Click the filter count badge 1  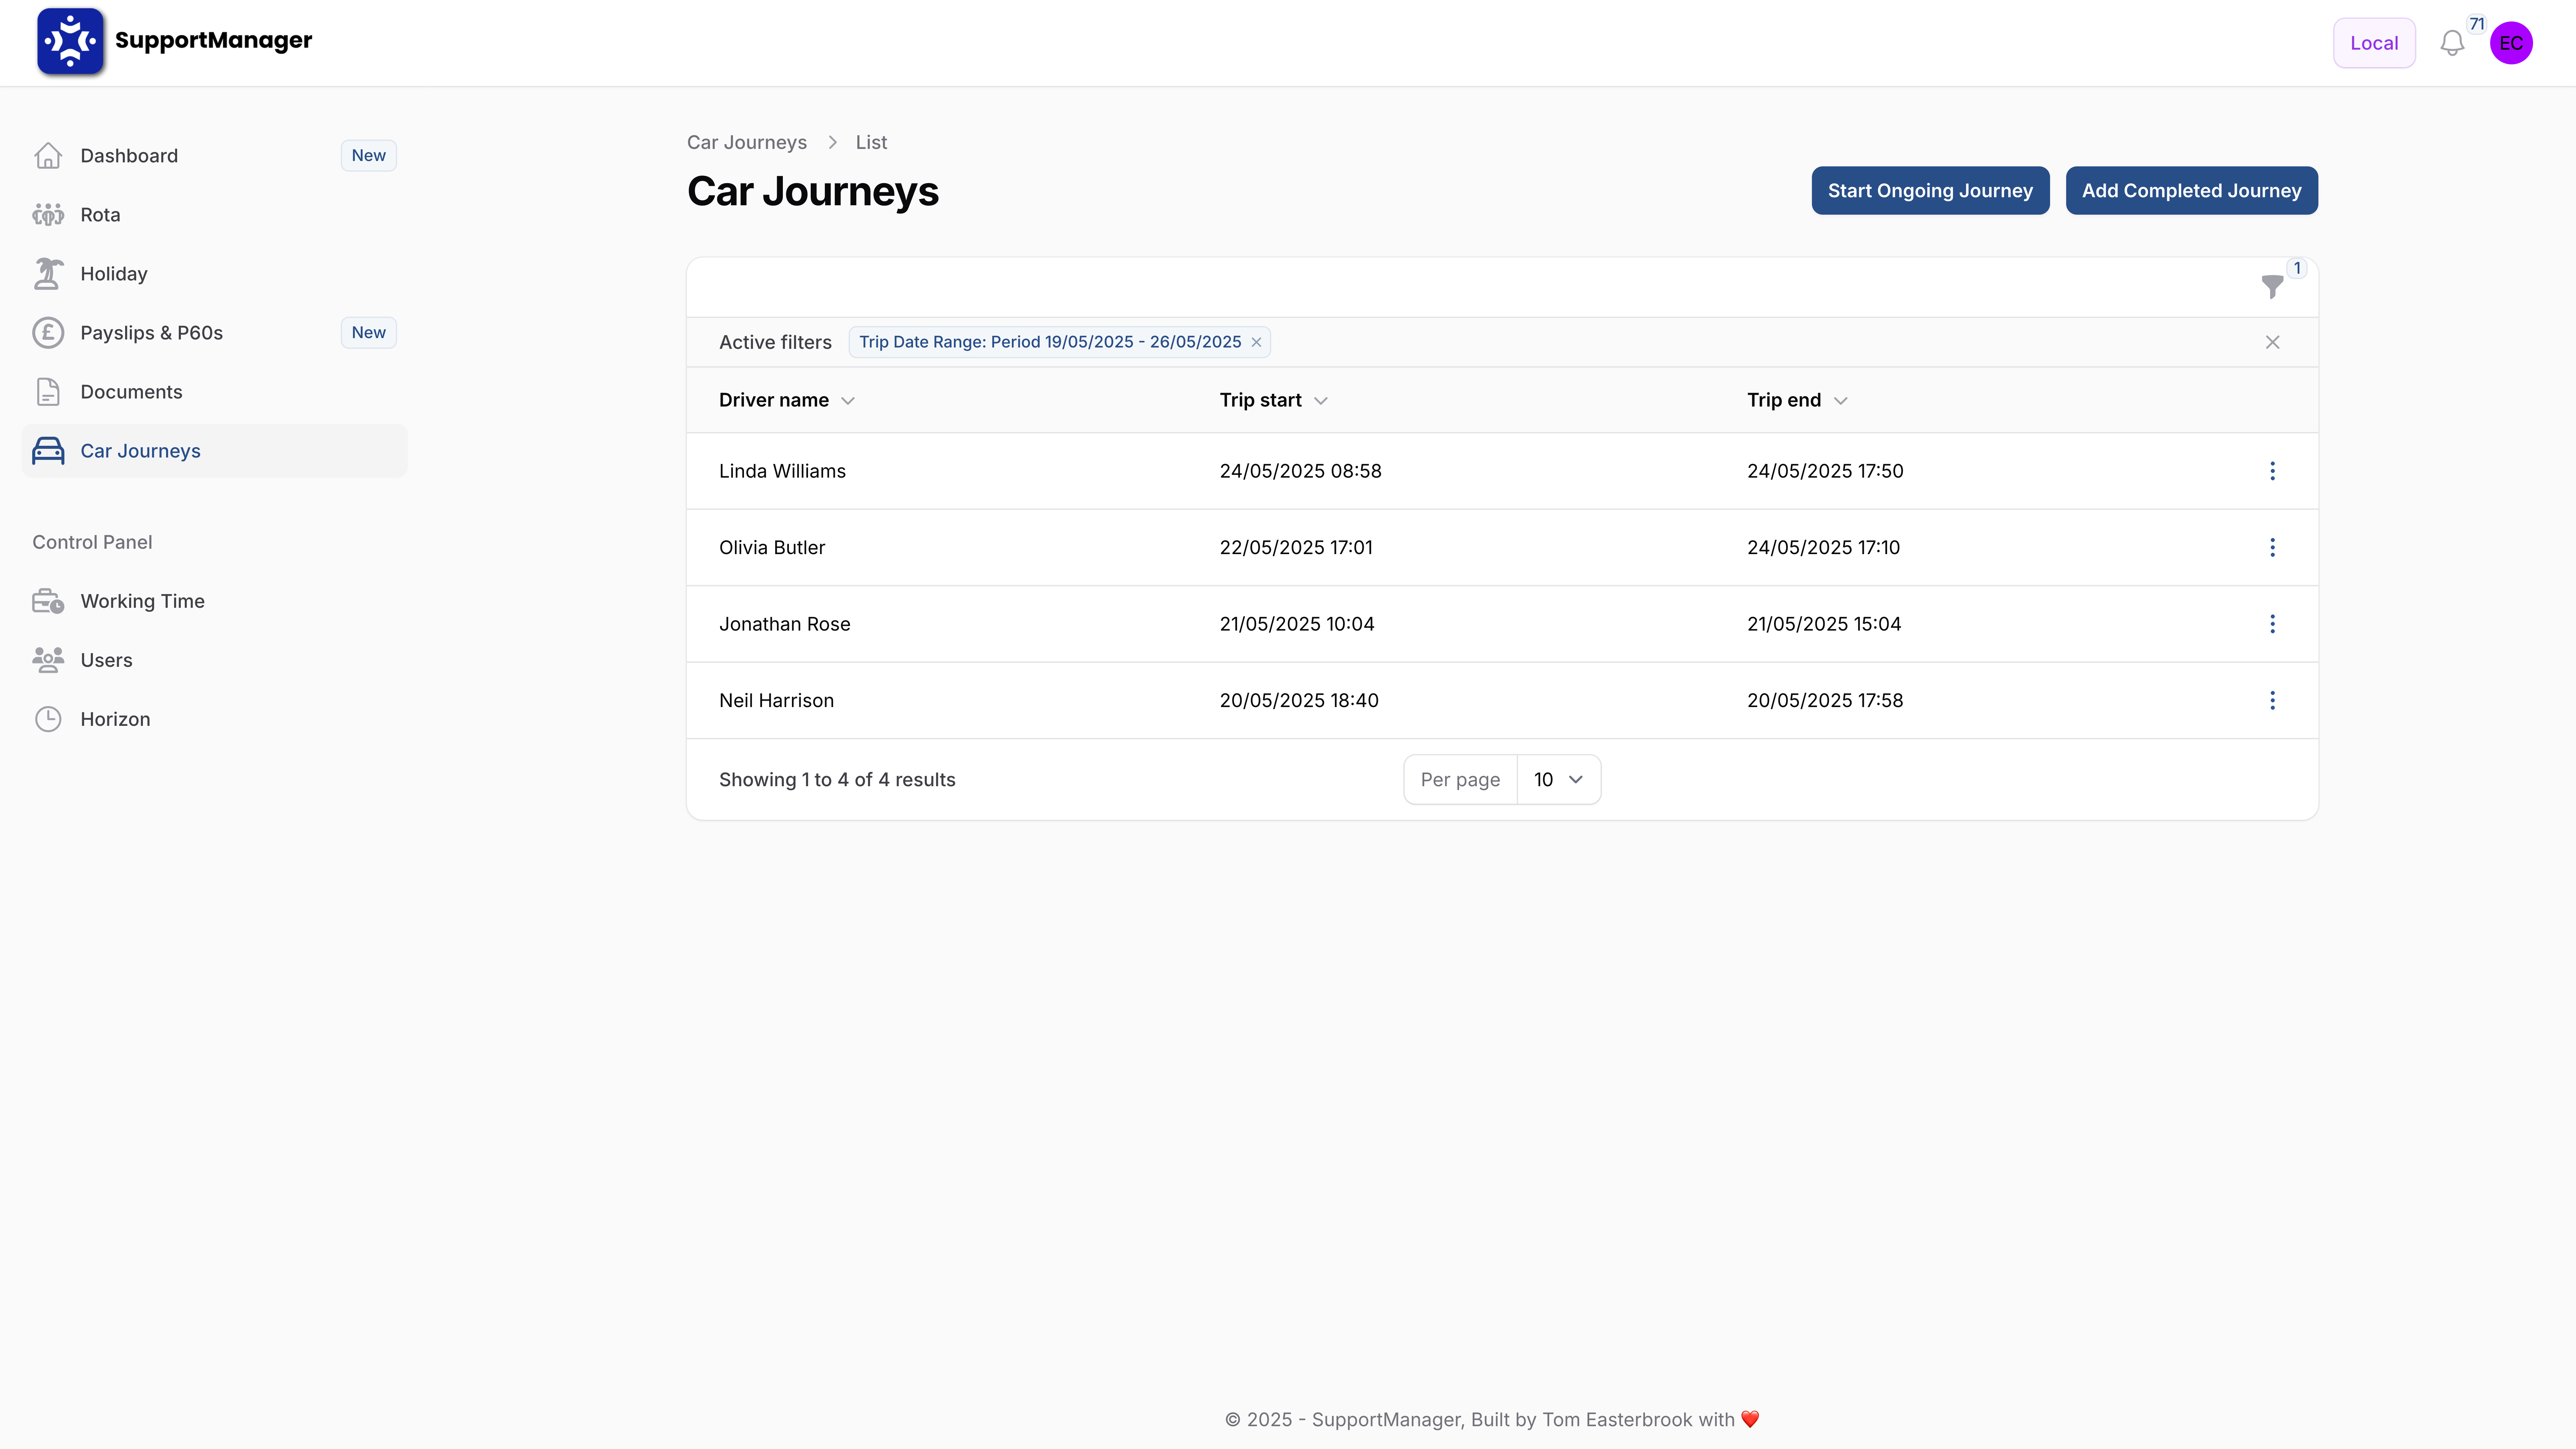tap(2297, 268)
